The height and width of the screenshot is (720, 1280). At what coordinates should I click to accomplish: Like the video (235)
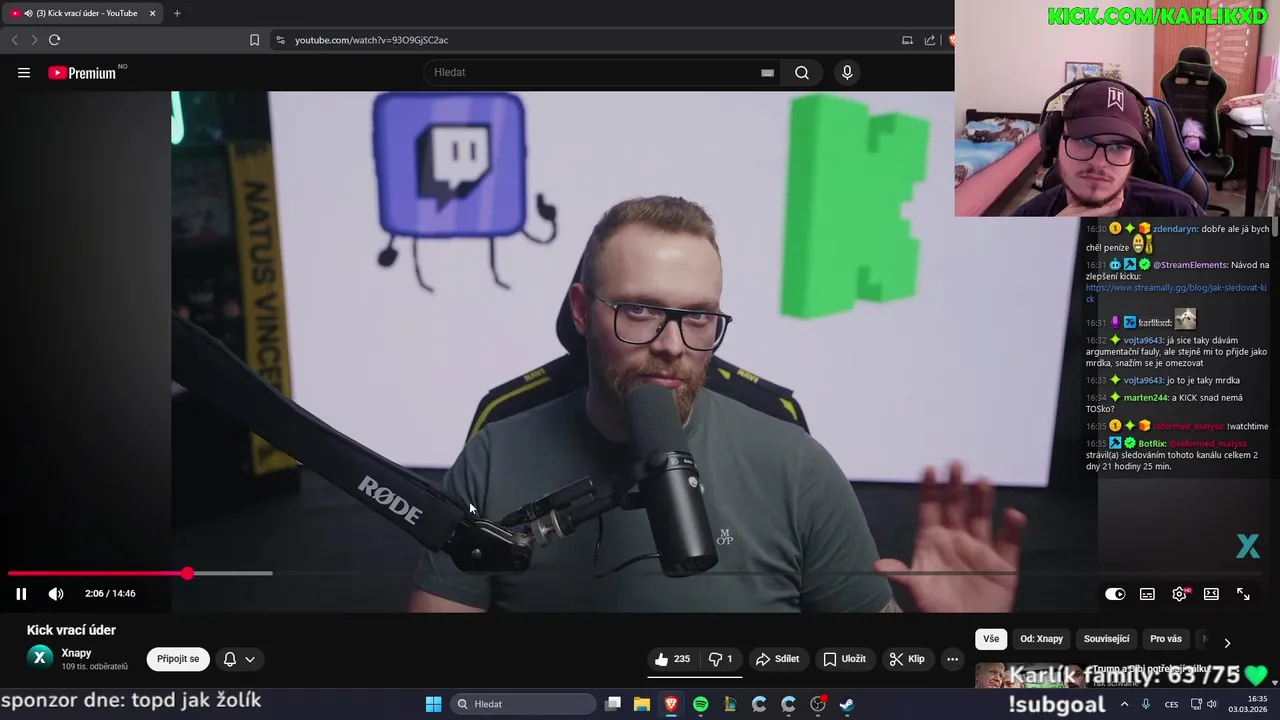pyautogui.click(x=672, y=659)
